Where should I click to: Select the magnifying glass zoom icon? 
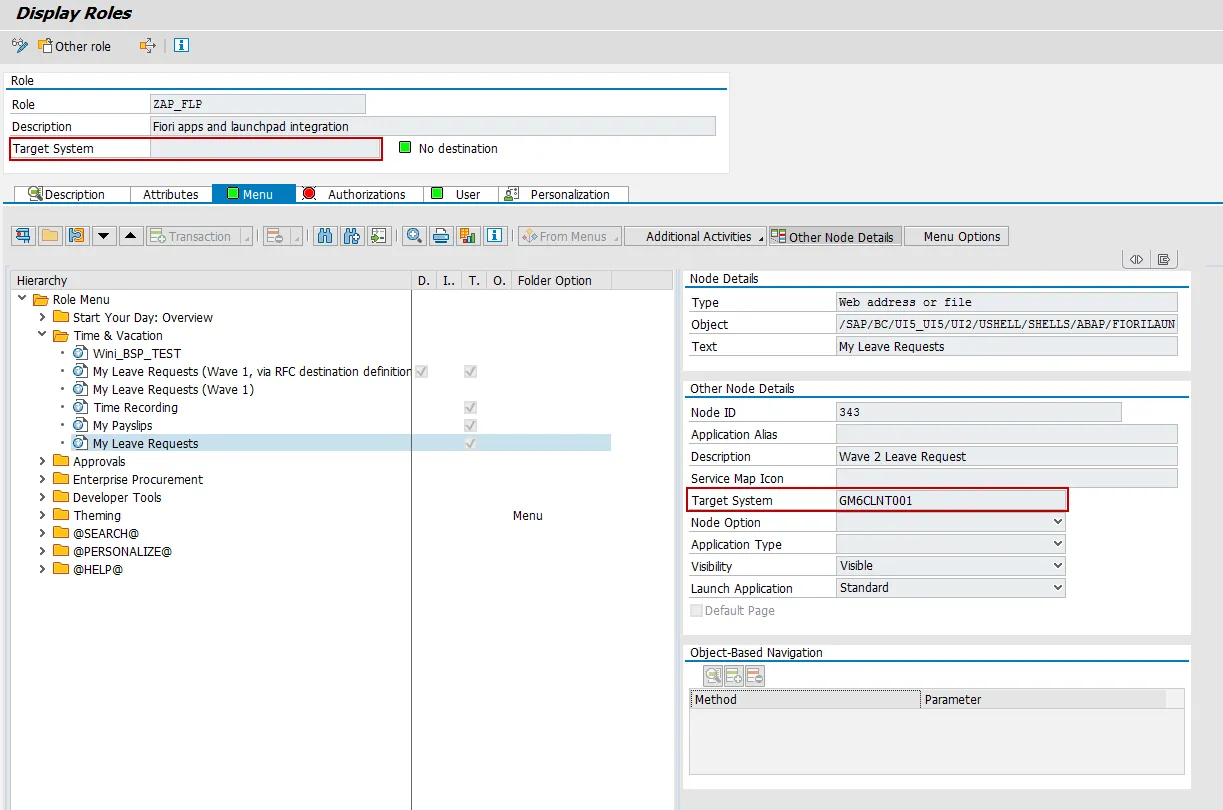pyautogui.click(x=414, y=235)
